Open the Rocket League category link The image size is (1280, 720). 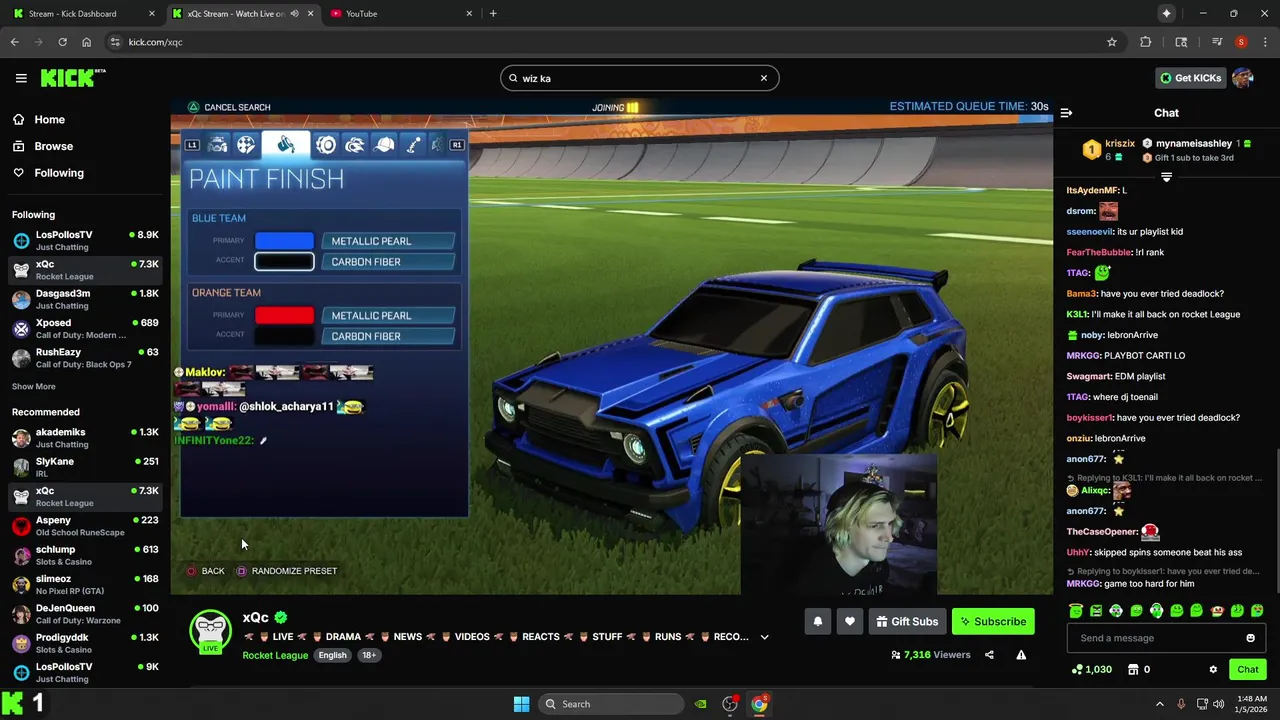pos(275,655)
